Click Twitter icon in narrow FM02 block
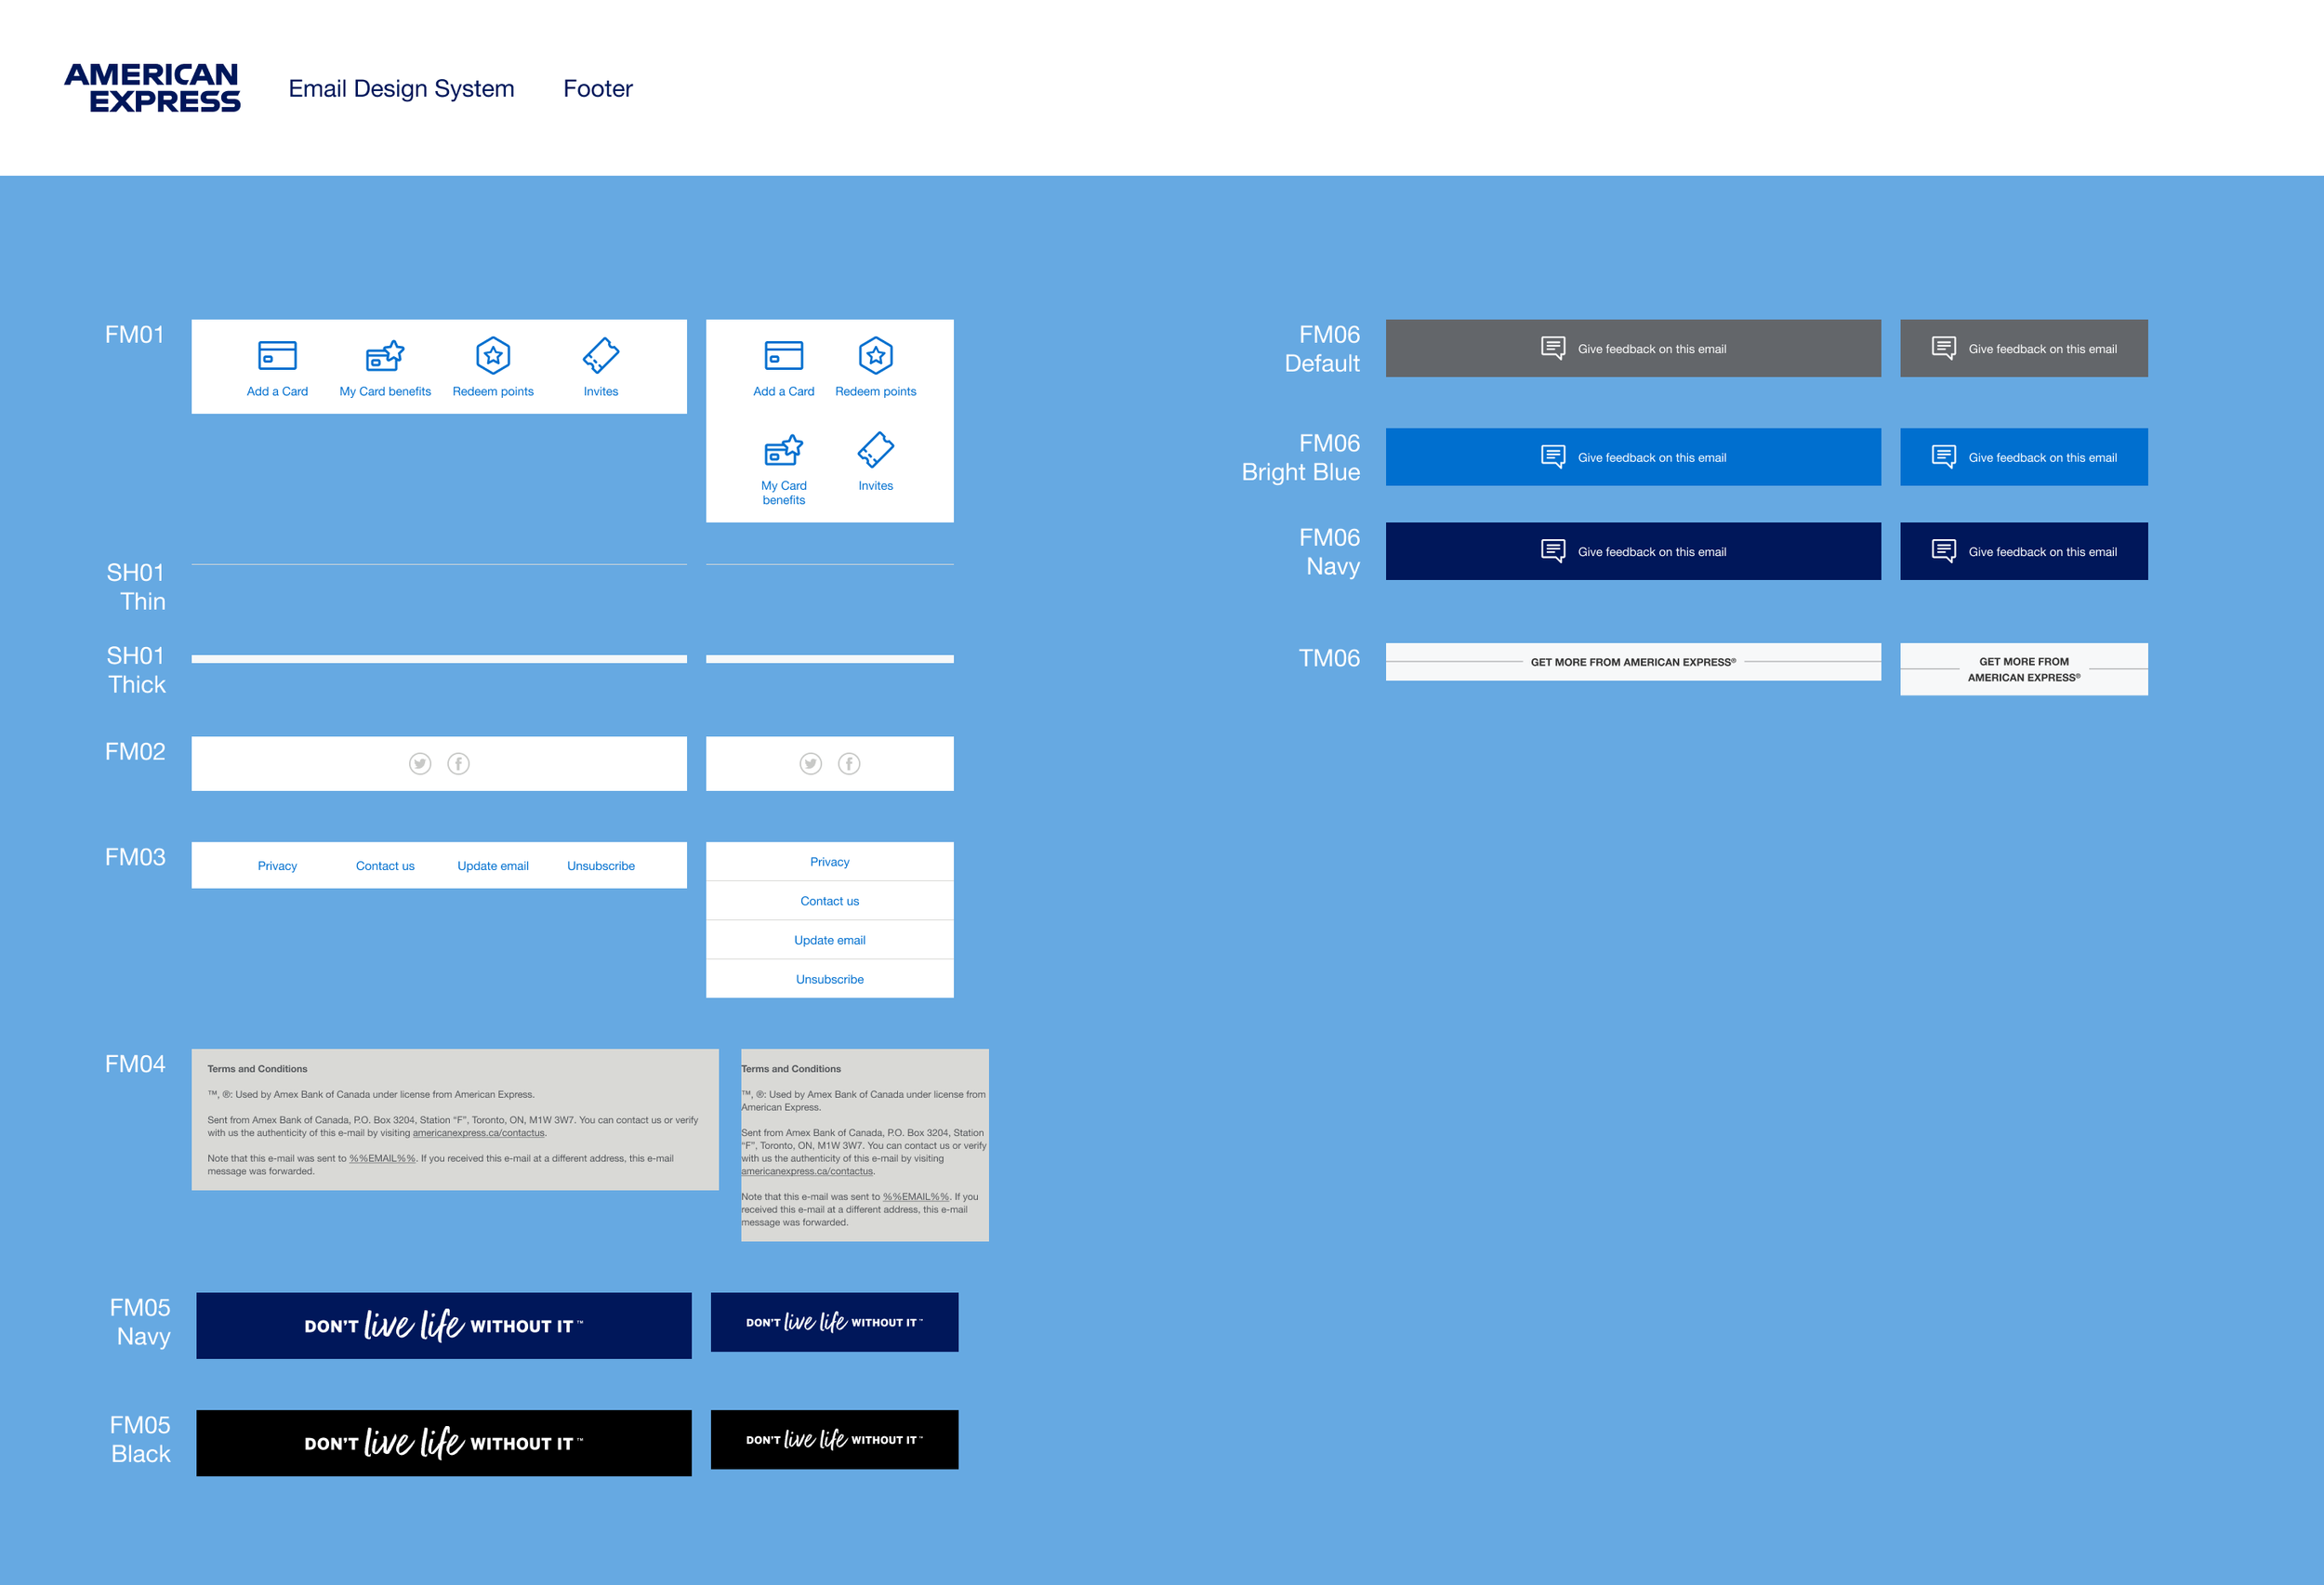This screenshot has width=2324, height=1585. (x=811, y=764)
